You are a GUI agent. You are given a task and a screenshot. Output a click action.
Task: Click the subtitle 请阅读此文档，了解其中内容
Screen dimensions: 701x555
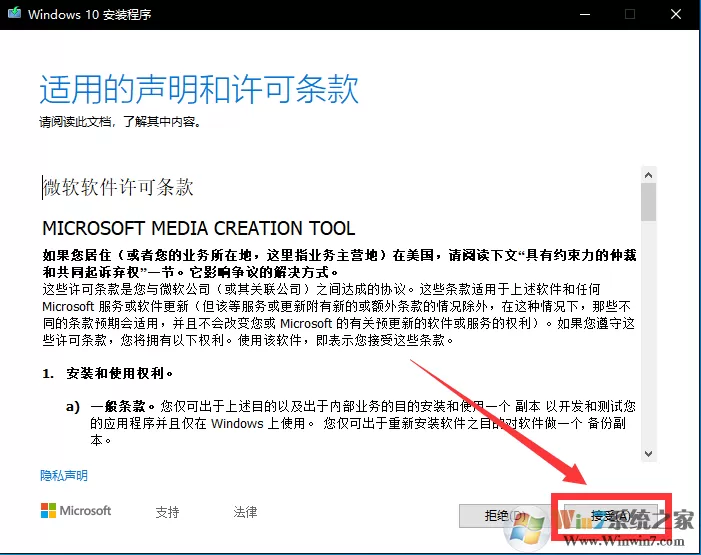coord(120,122)
